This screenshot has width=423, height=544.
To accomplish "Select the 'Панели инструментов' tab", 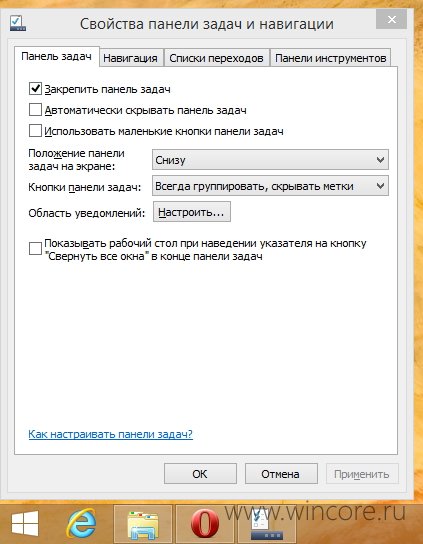I will [330, 58].
